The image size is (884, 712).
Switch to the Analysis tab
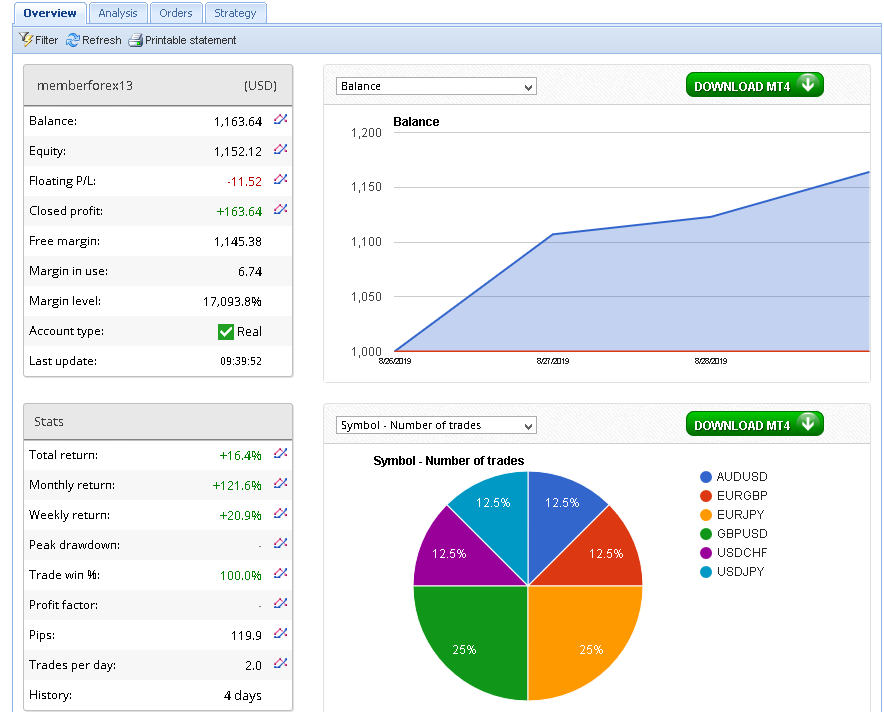click(x=118, y=13)
